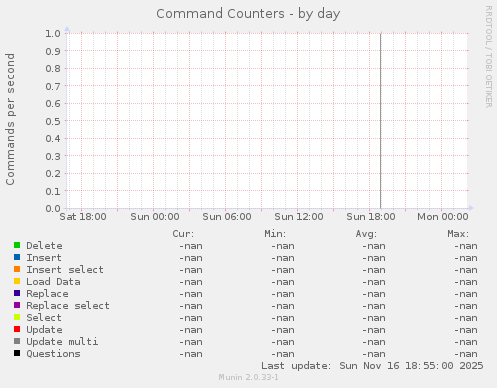Click the green Delete legend swatch

point(17,245)
